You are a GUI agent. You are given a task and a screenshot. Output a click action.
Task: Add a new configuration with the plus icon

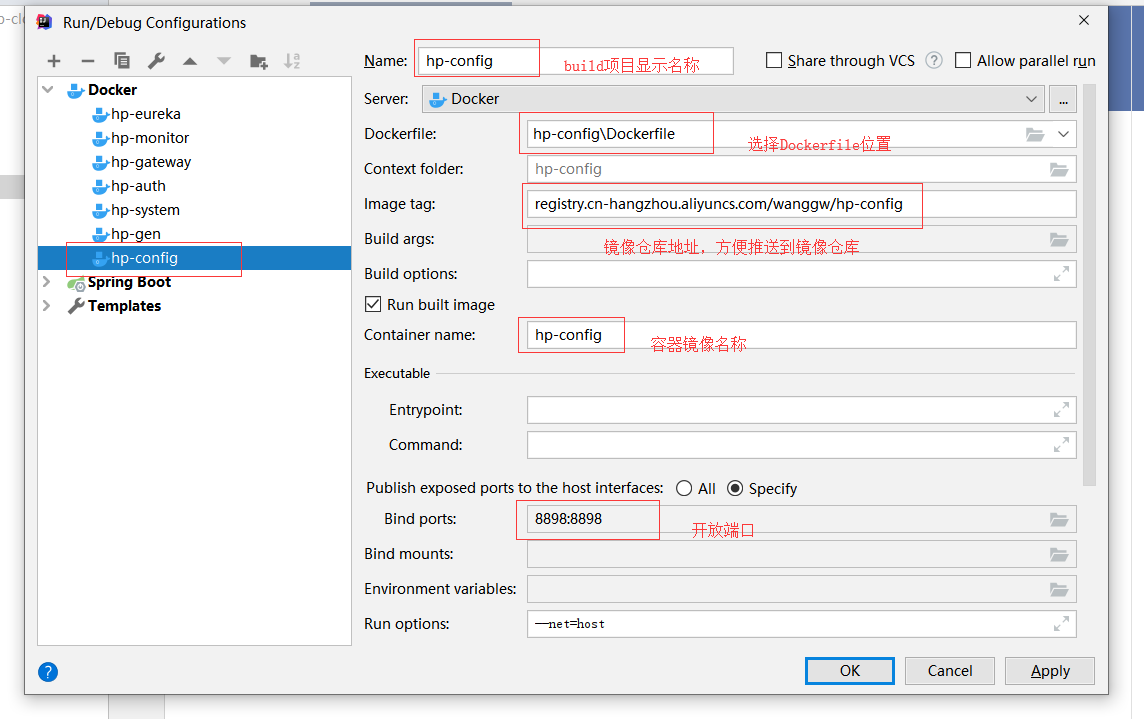54,61
